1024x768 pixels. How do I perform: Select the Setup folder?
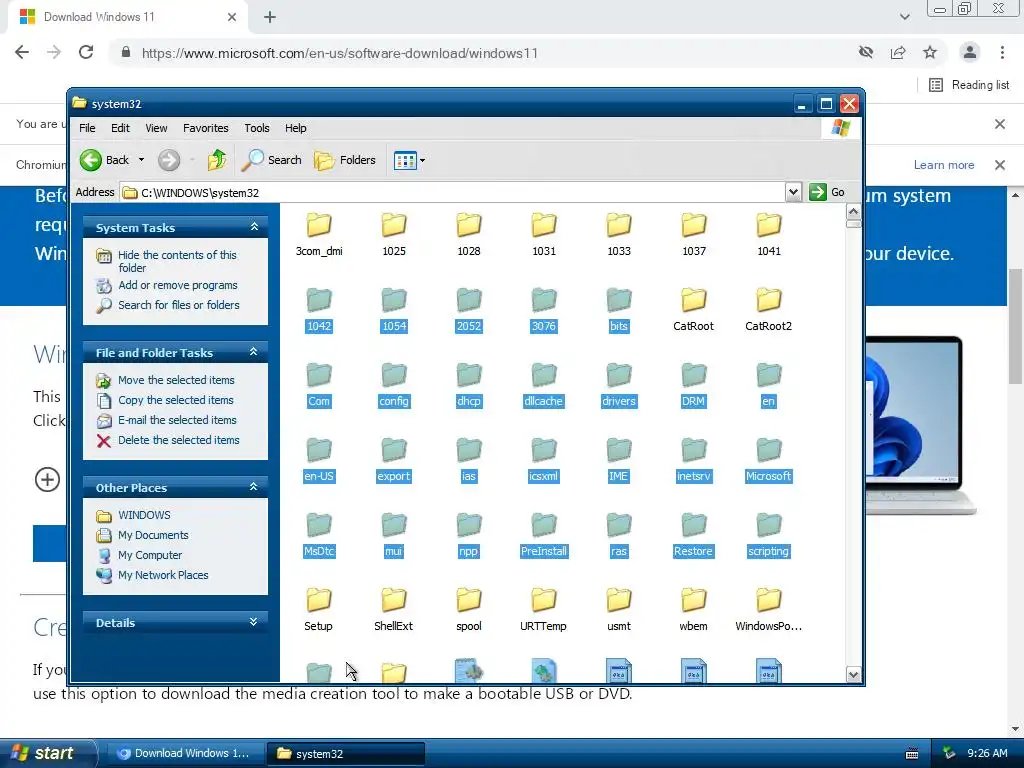tap(319, 609)
